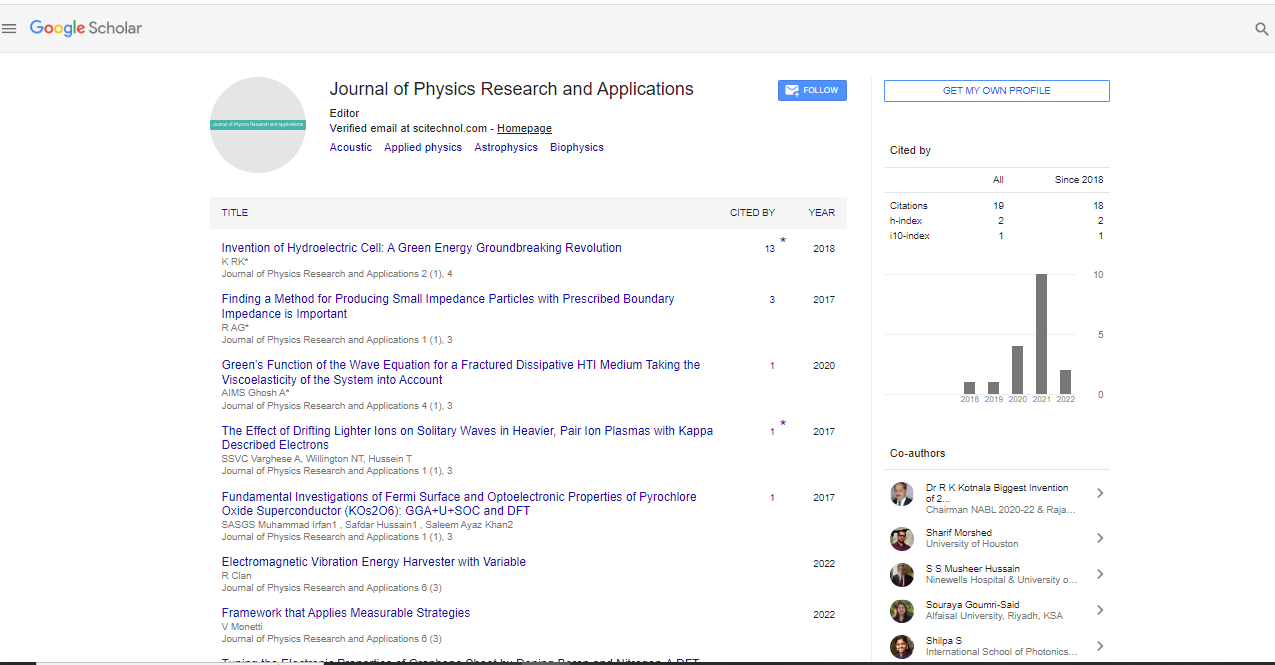
Task: Click the i10-index metric label
Action: point(910,236)
